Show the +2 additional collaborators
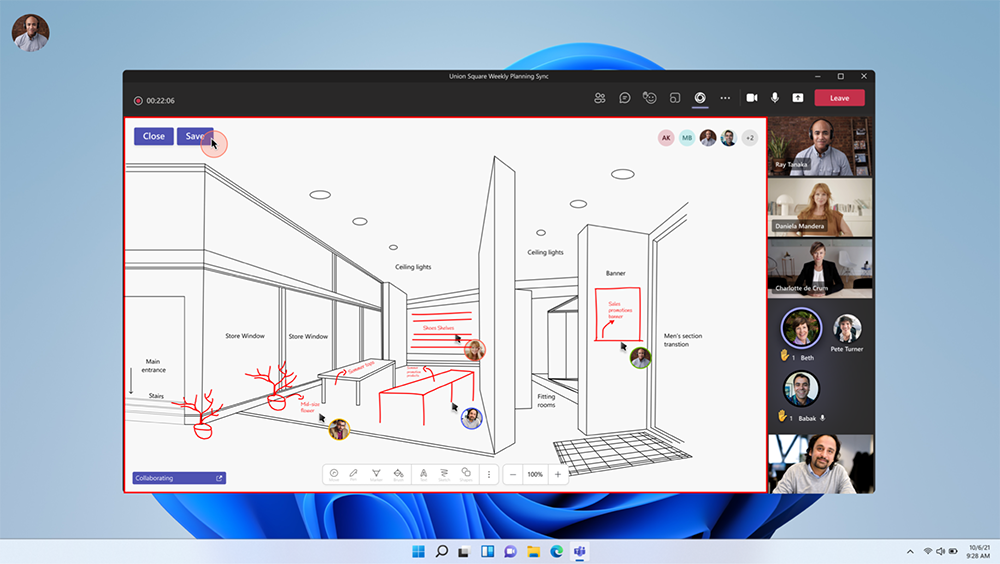The image size is (1000, 564). coord(750,137)
